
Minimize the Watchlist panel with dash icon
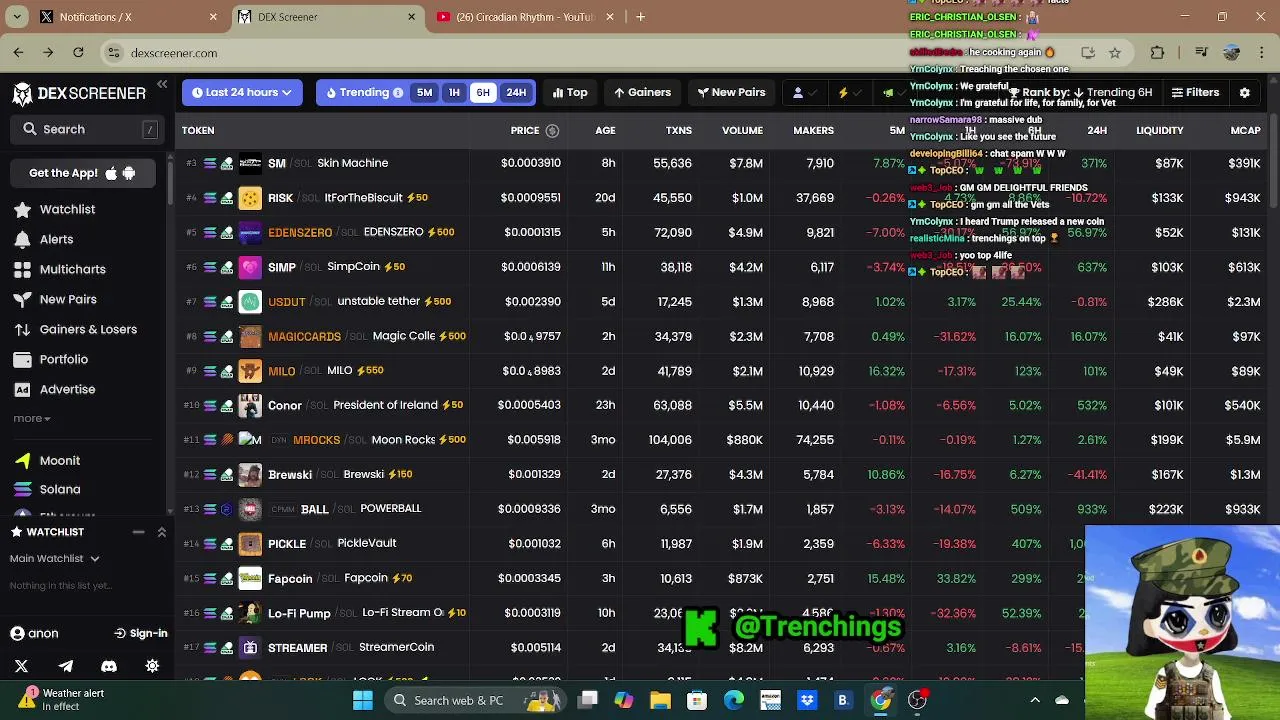click(139, 532)
